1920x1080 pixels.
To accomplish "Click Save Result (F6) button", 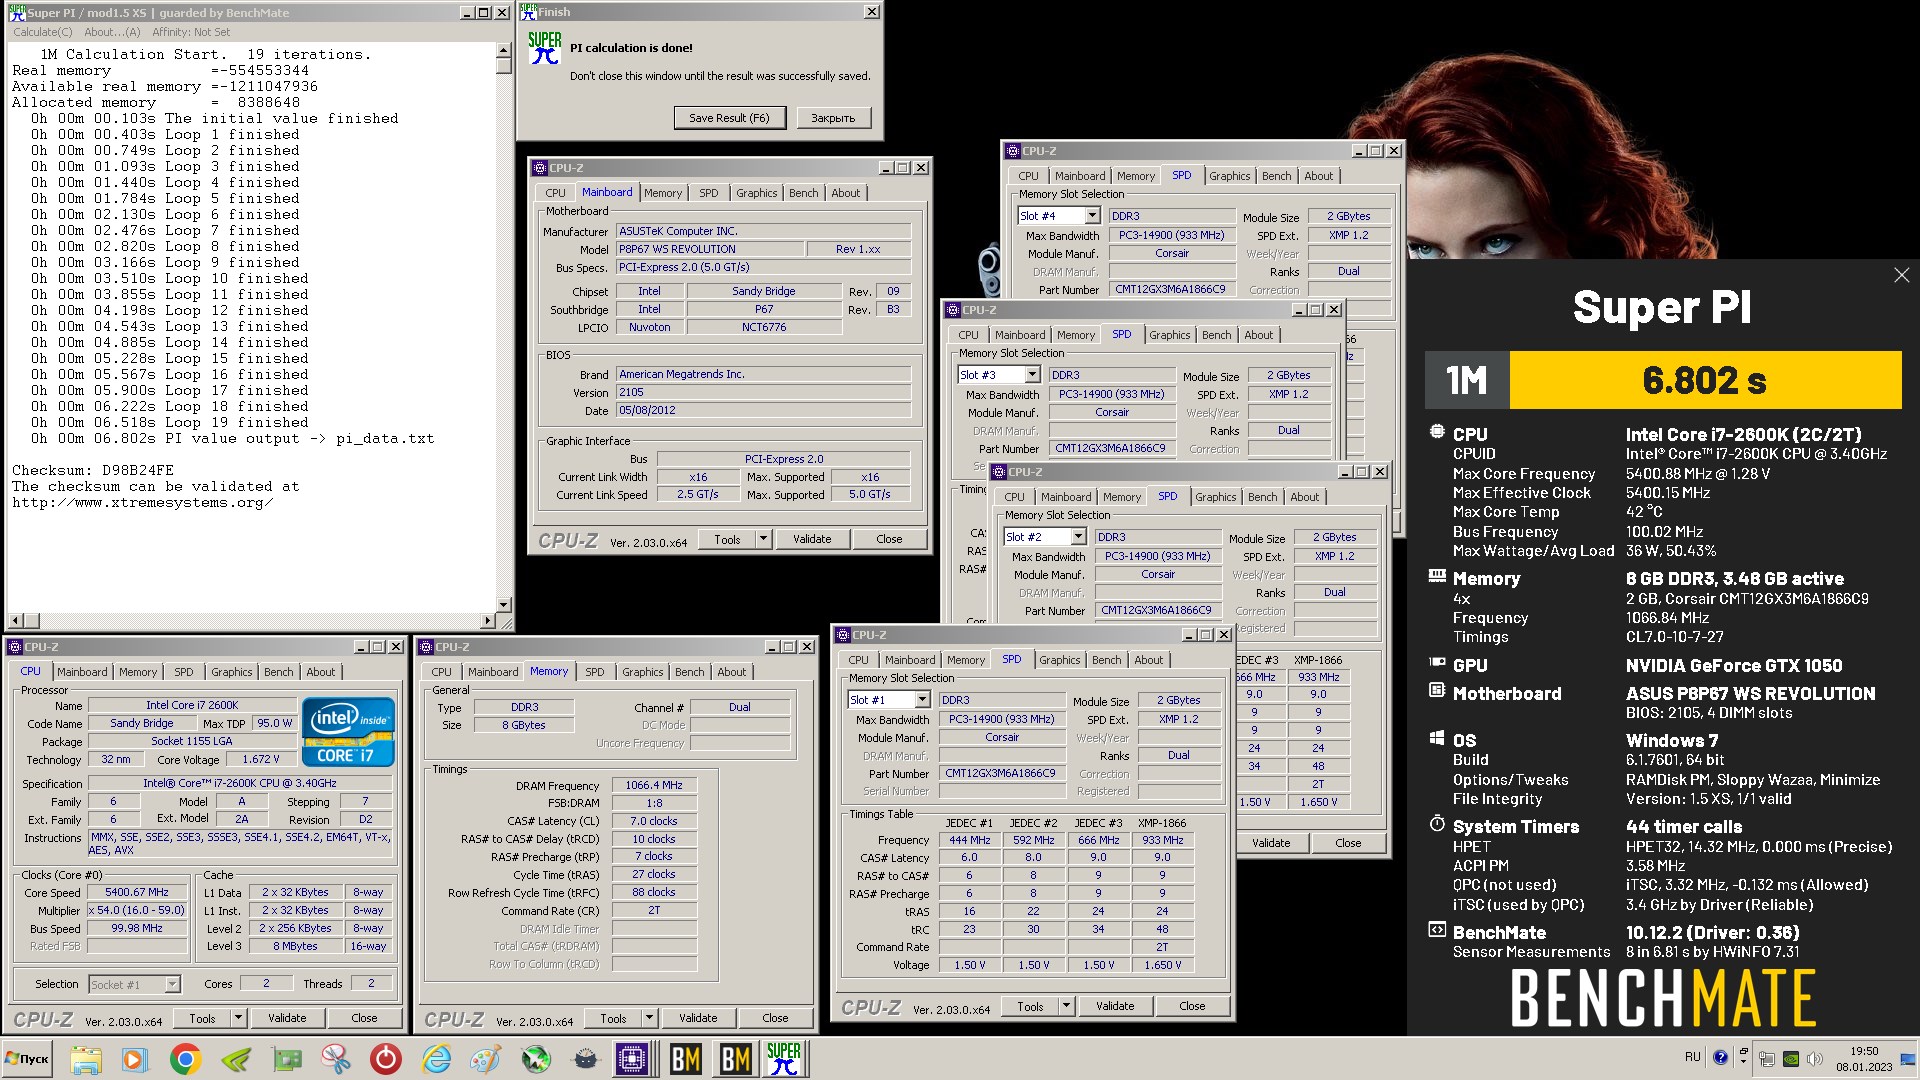I will [x=729, y=118].
